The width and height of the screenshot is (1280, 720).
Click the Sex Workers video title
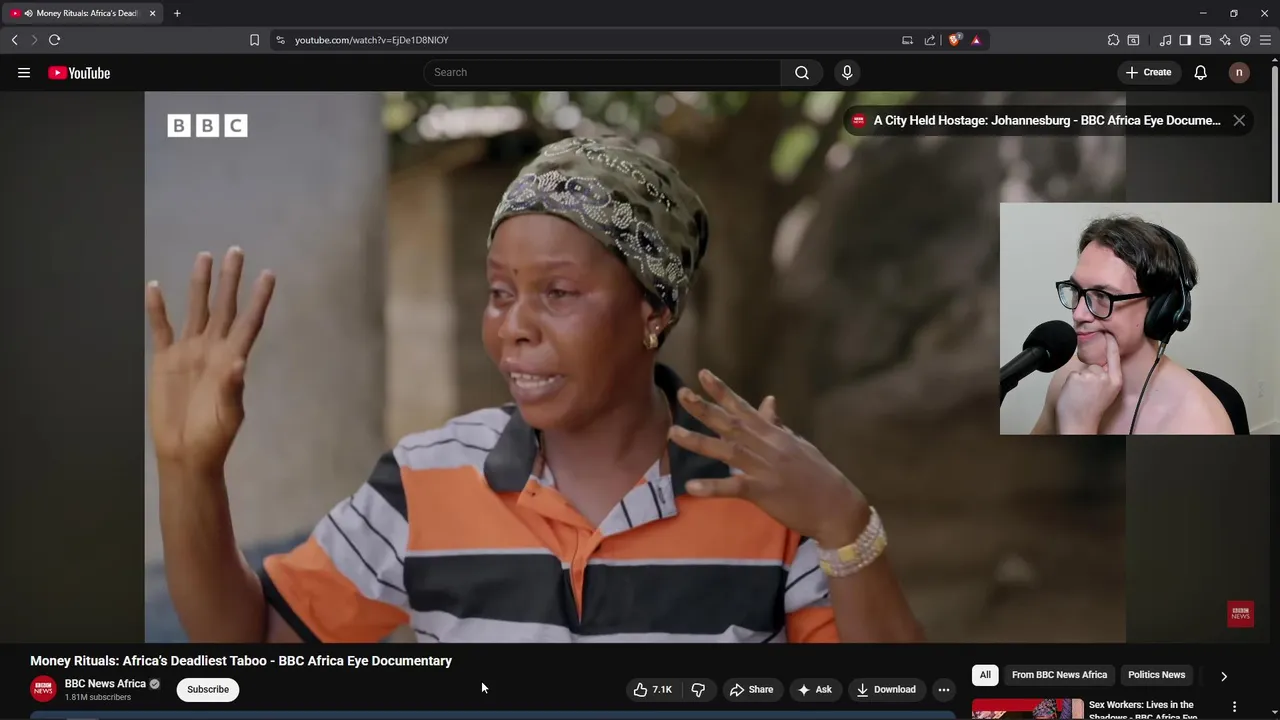point(1141,710)
